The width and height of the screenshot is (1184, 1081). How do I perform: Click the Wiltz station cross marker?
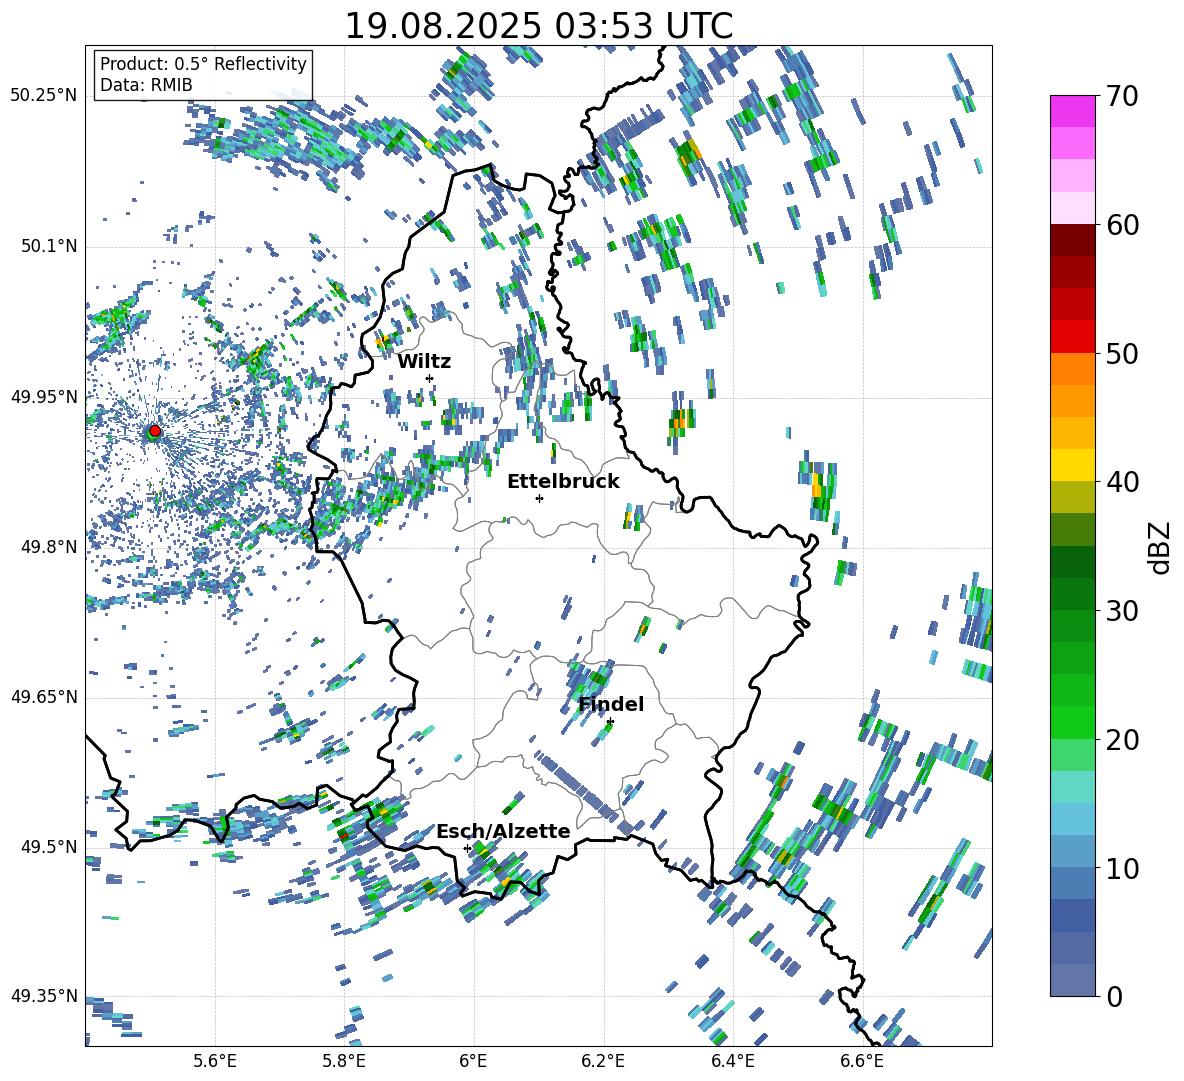tap(430, 378)
